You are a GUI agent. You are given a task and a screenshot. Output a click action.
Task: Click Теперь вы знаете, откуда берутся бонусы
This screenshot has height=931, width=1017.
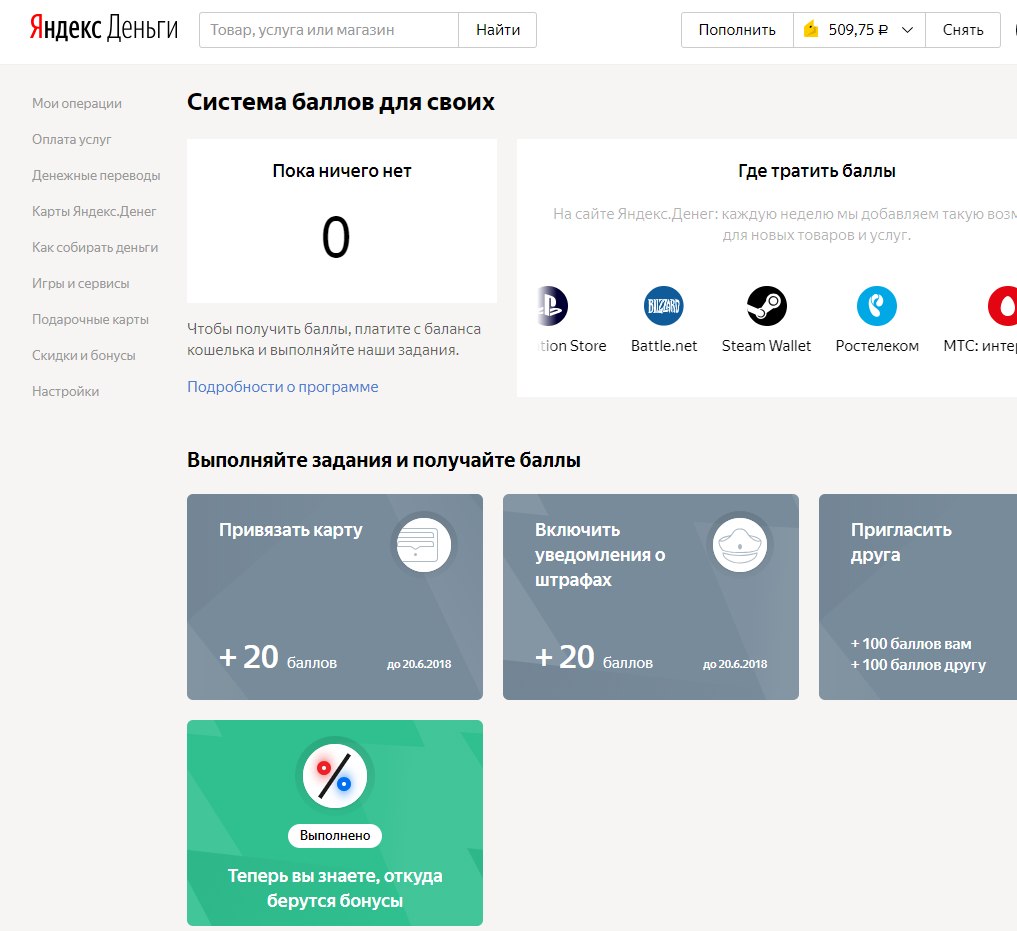(335, 888)
